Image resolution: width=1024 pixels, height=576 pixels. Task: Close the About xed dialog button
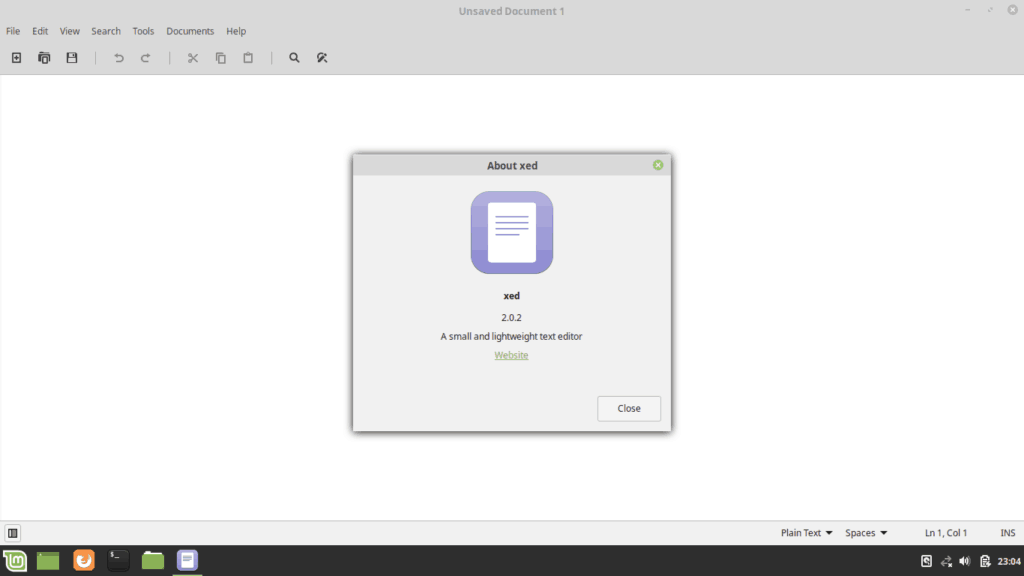click(629, 408)
